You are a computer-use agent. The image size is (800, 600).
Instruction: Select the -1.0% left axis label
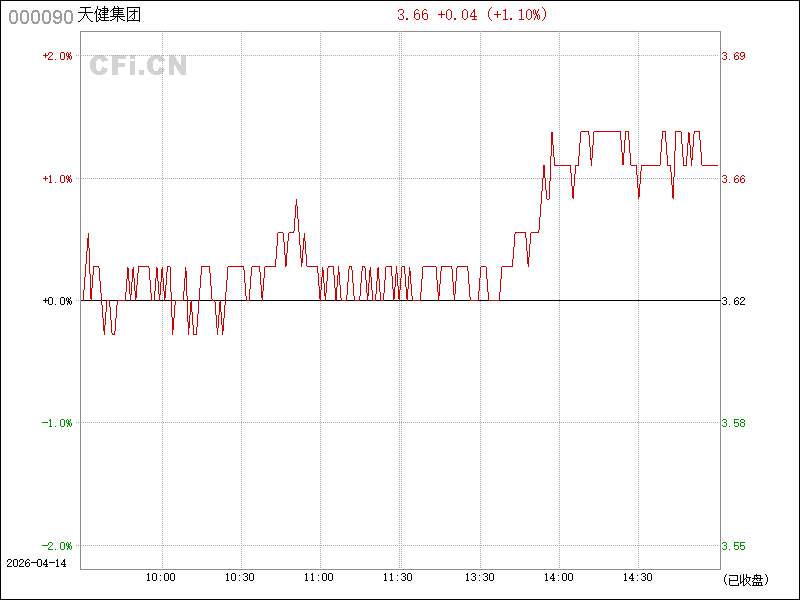57,423
